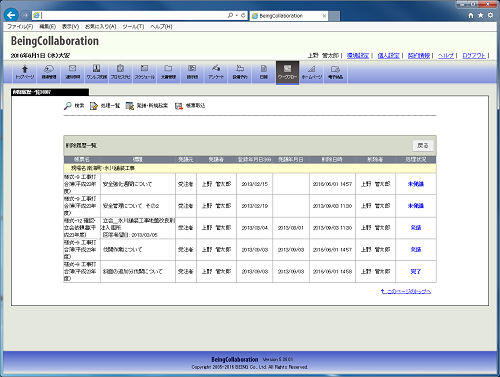Open the ワンレス対応 navigation icon
This screenshot has height=377, width=500.
click(96, 68)
